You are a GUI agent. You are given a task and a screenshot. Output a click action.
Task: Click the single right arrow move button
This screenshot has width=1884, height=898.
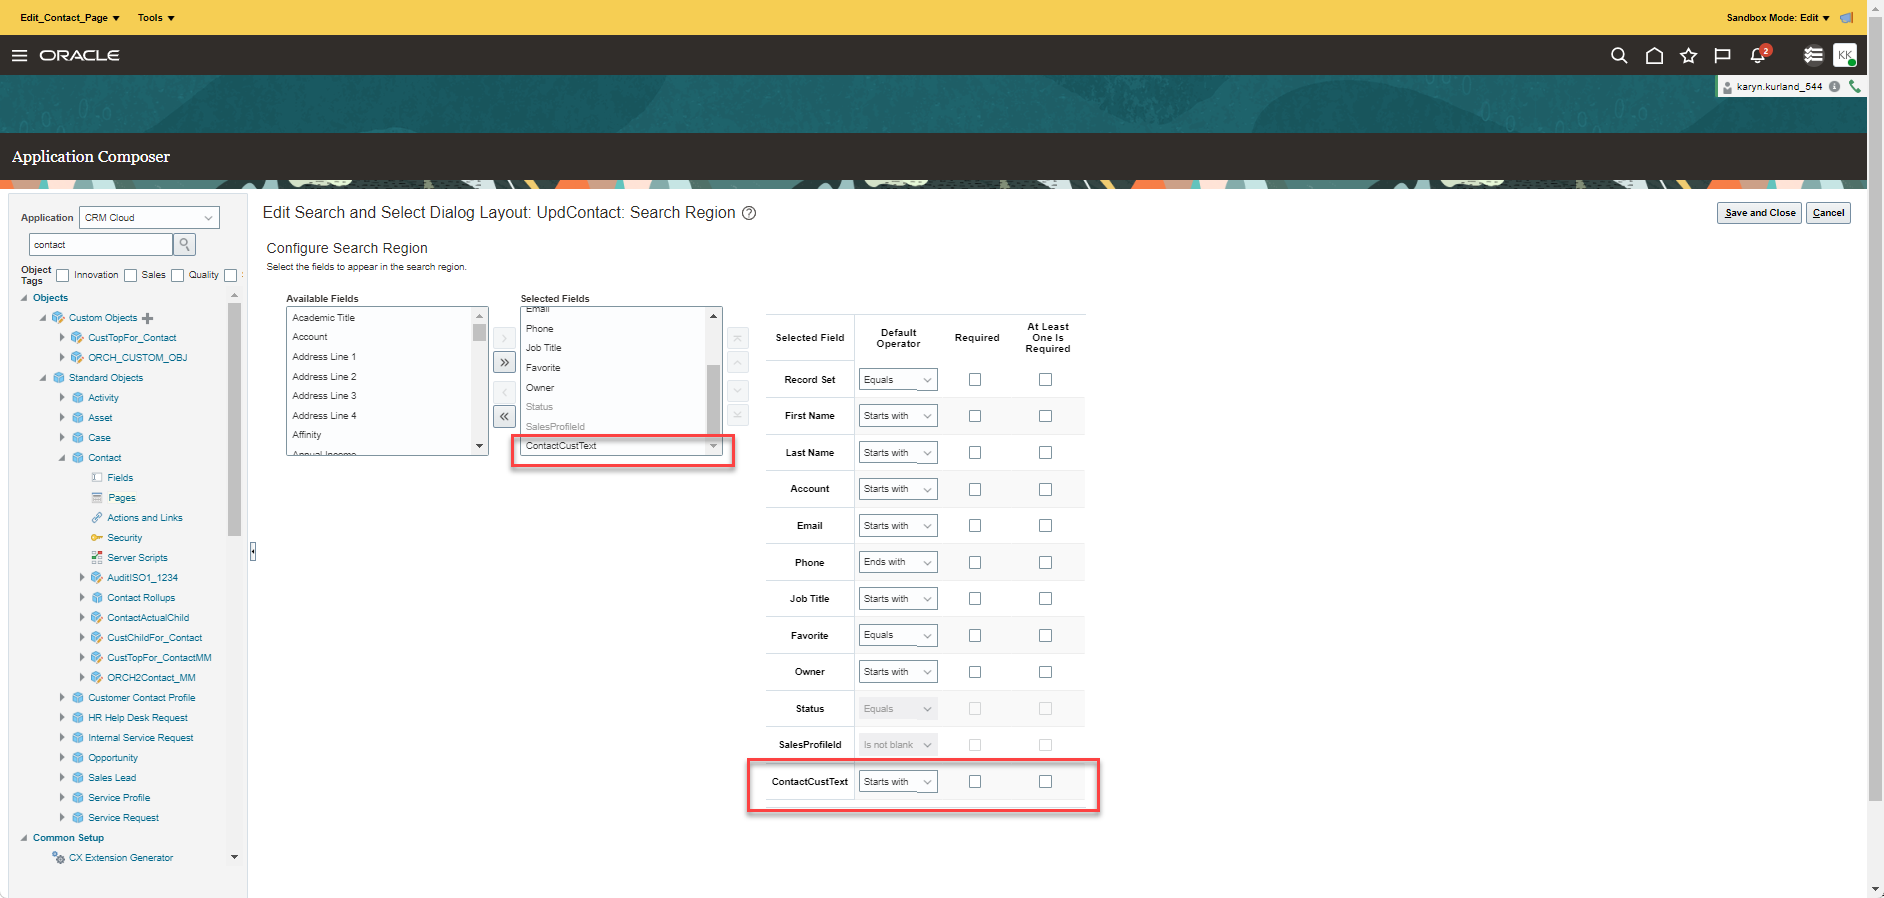coord(505,338)
